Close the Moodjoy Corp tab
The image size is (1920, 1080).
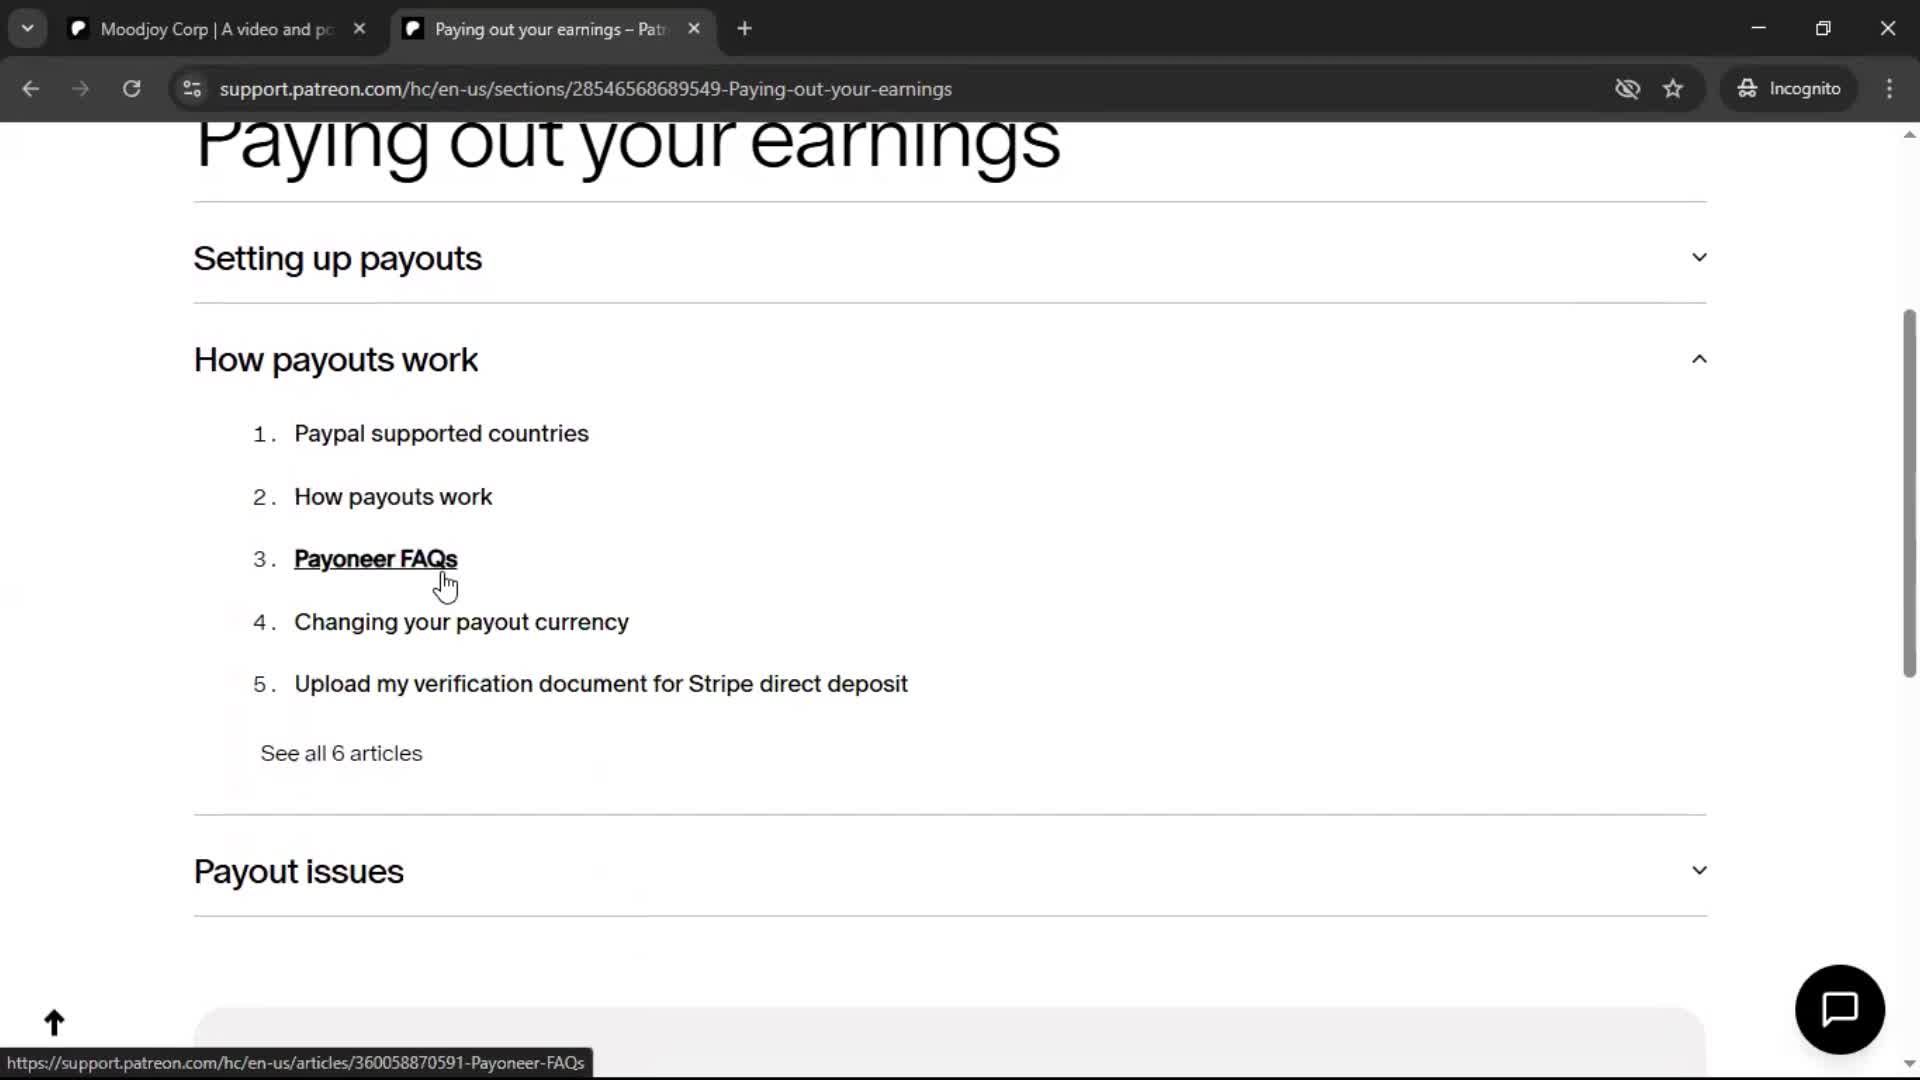point(360,29)
